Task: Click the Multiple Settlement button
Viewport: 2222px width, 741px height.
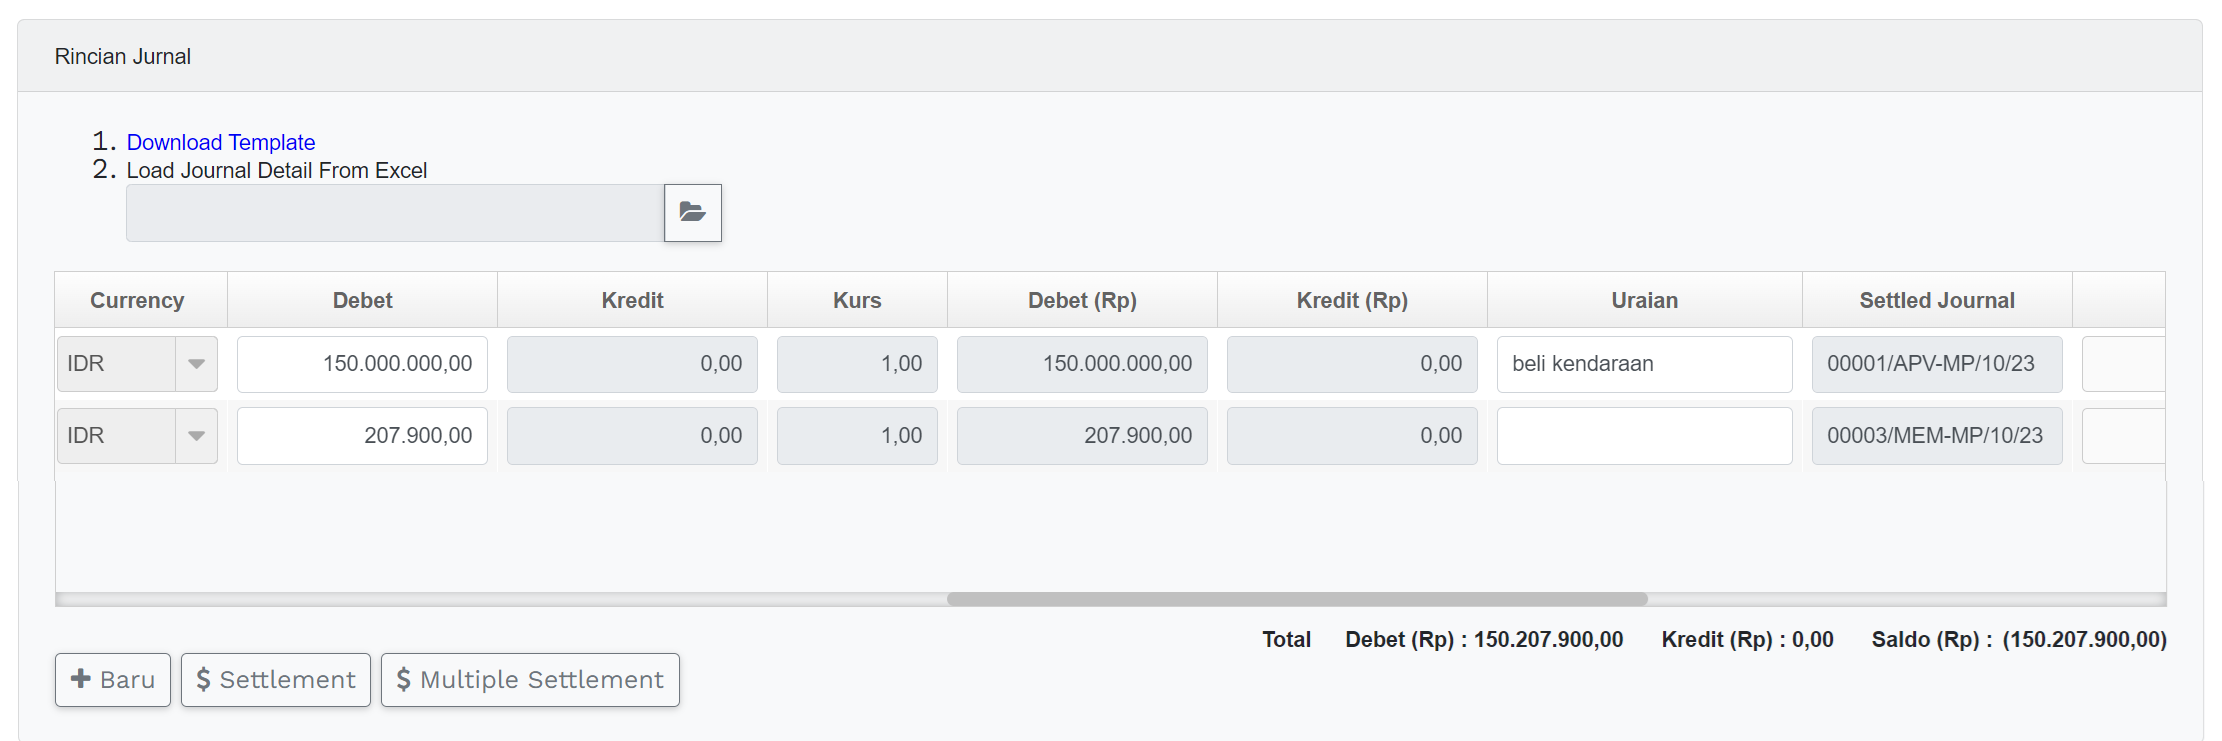Action: click(530, 680)
